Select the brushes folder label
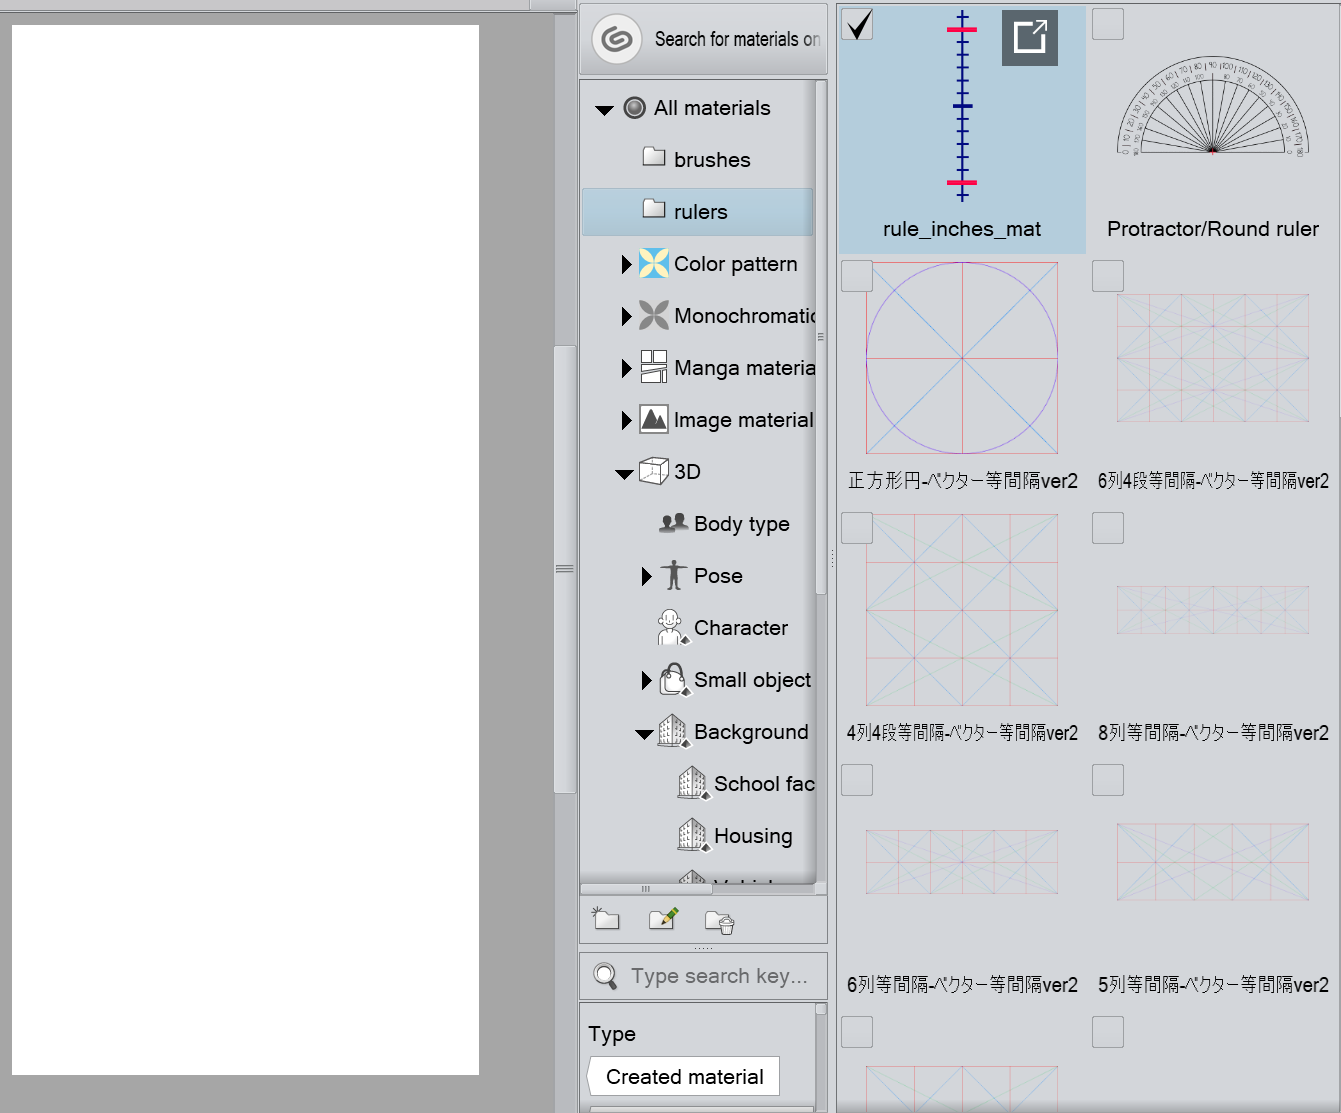The width and height of the screenshot is (1341, 1113). [x=712, y=160]
